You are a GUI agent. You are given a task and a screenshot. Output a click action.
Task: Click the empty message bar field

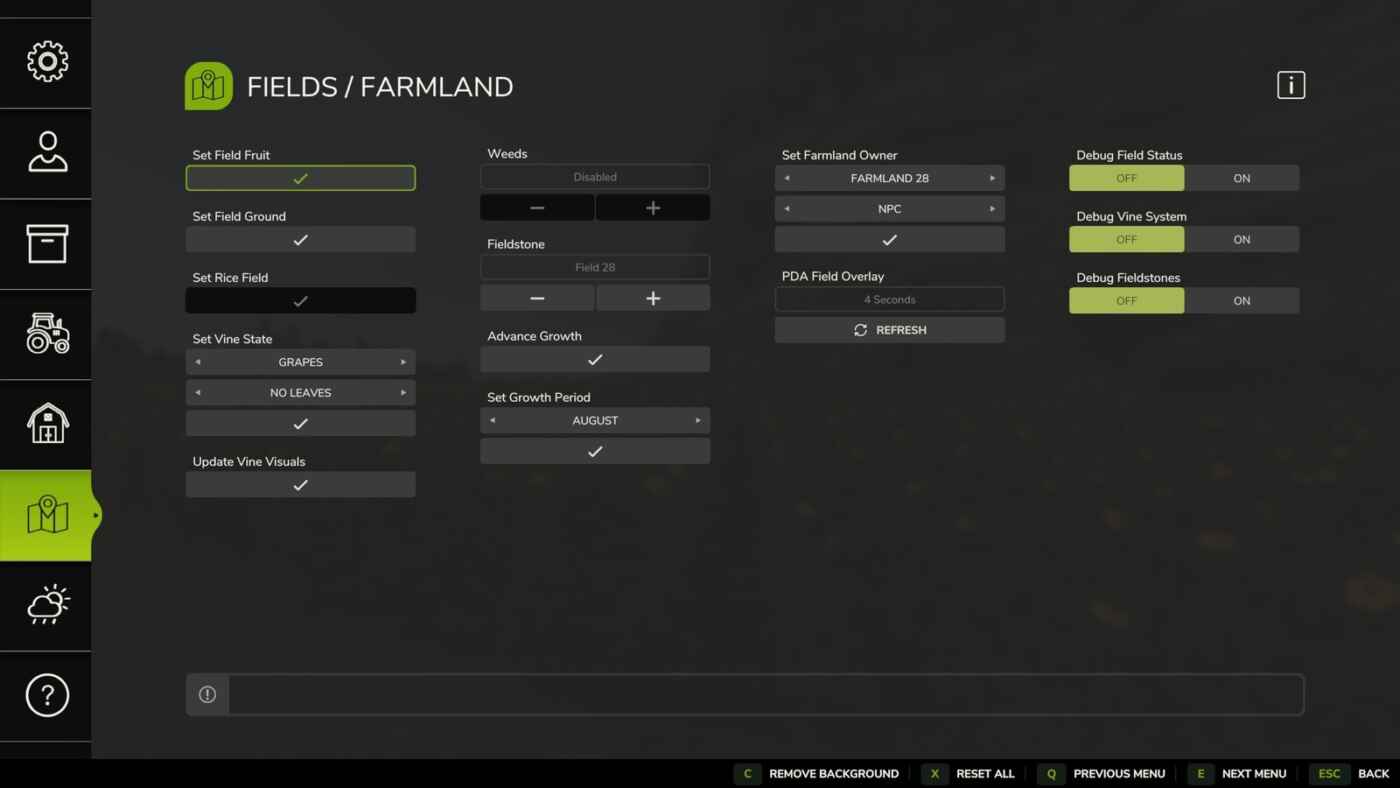(x=766, y=694)
